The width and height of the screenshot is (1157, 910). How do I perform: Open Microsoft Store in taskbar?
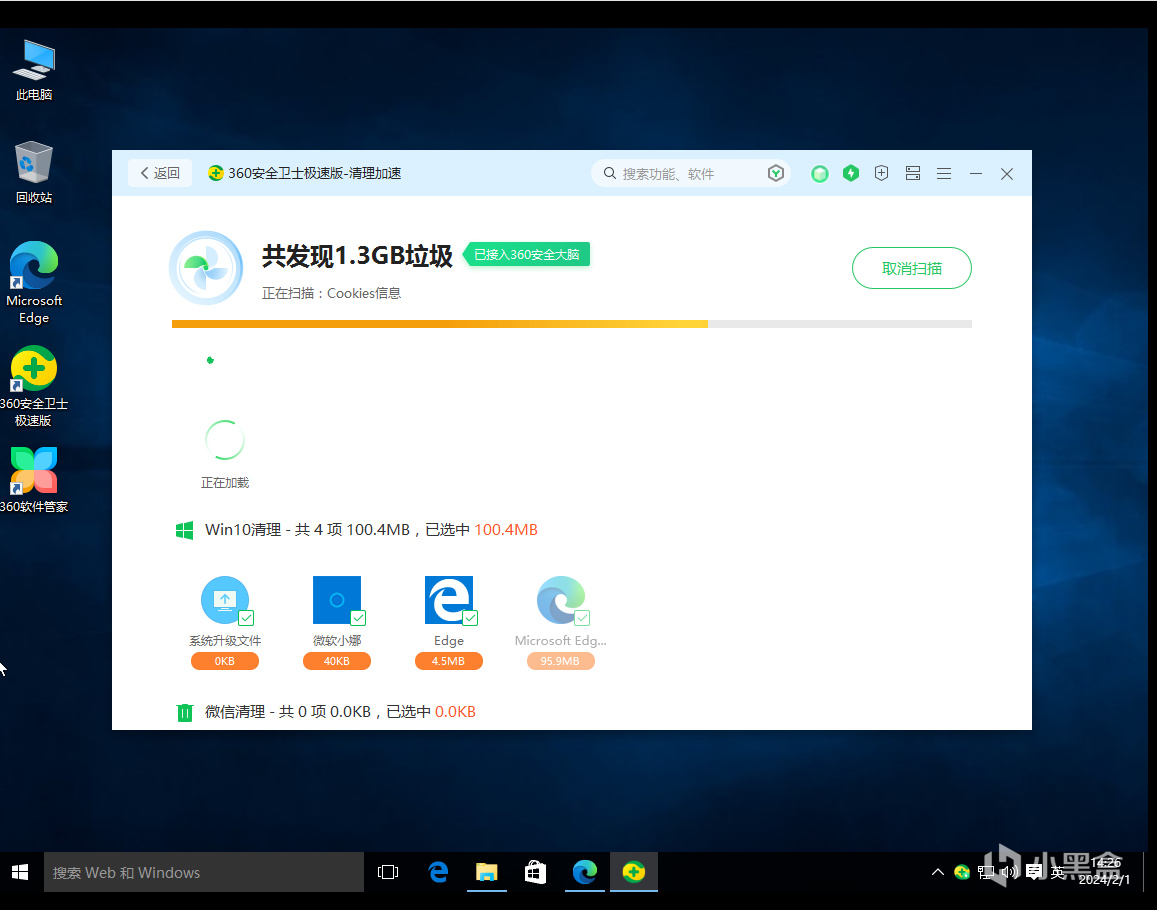click(535, 872)
